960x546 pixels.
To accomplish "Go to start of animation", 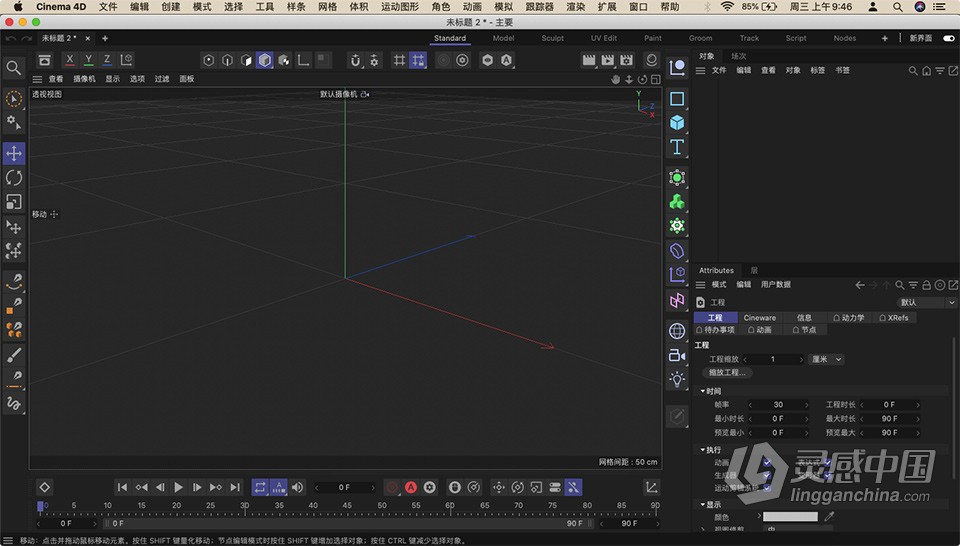I will pyautogui.click(x=122, y=487).
